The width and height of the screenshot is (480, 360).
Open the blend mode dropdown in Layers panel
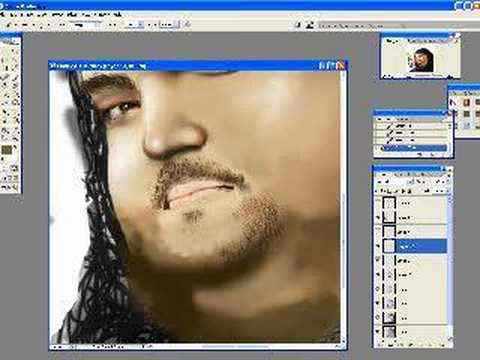click(x=392, y=182)
